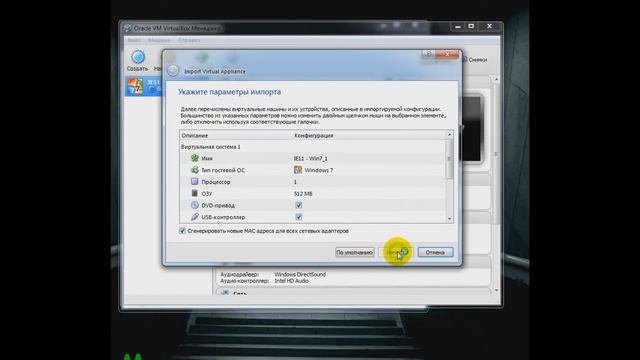The width and height of the screenshot is (640, 360).
Task: Click settings list scrollbar up arrow
Action: 449,134
